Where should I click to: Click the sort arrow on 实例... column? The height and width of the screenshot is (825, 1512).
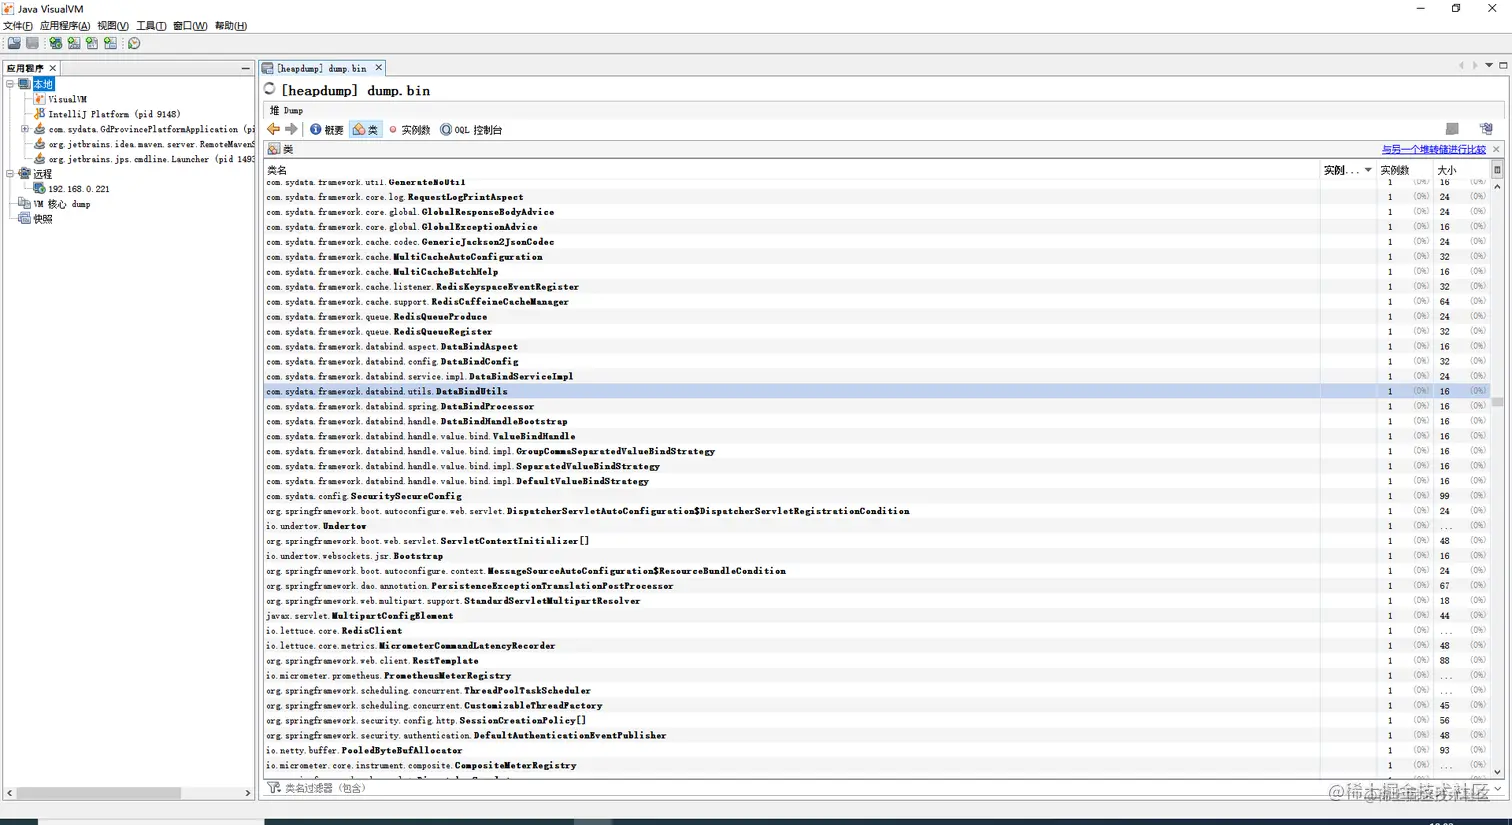pos(1368,170)
